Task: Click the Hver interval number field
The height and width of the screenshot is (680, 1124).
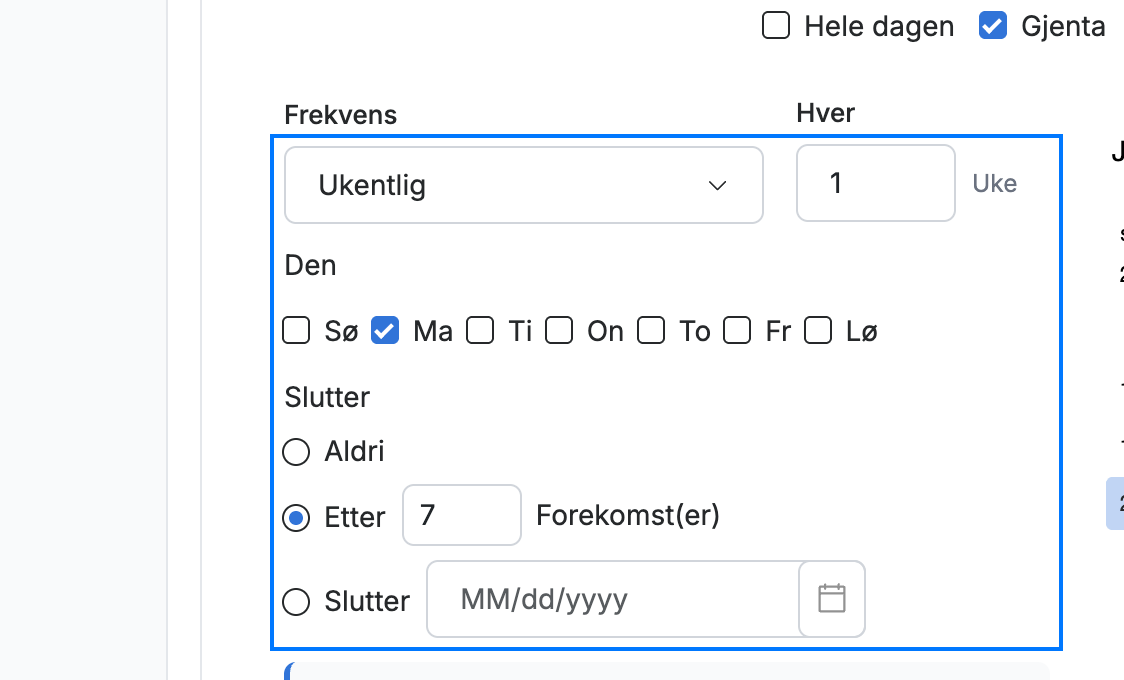Action: coord(875,183)
